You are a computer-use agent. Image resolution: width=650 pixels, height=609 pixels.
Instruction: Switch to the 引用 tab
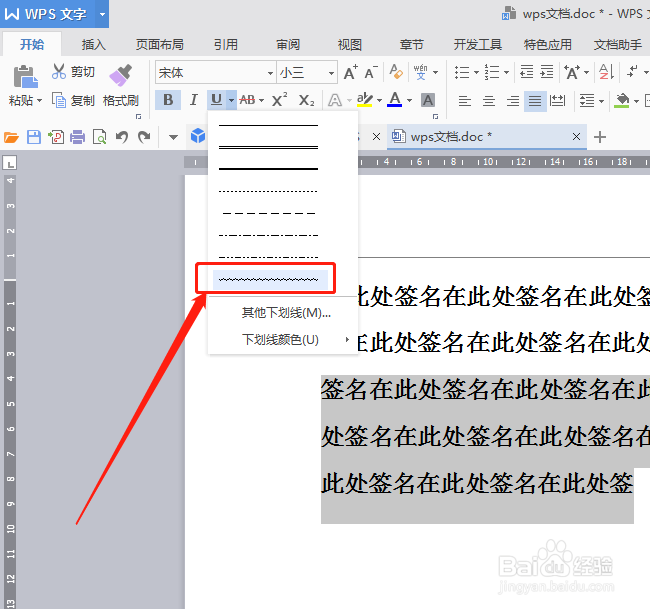[226, 44]
